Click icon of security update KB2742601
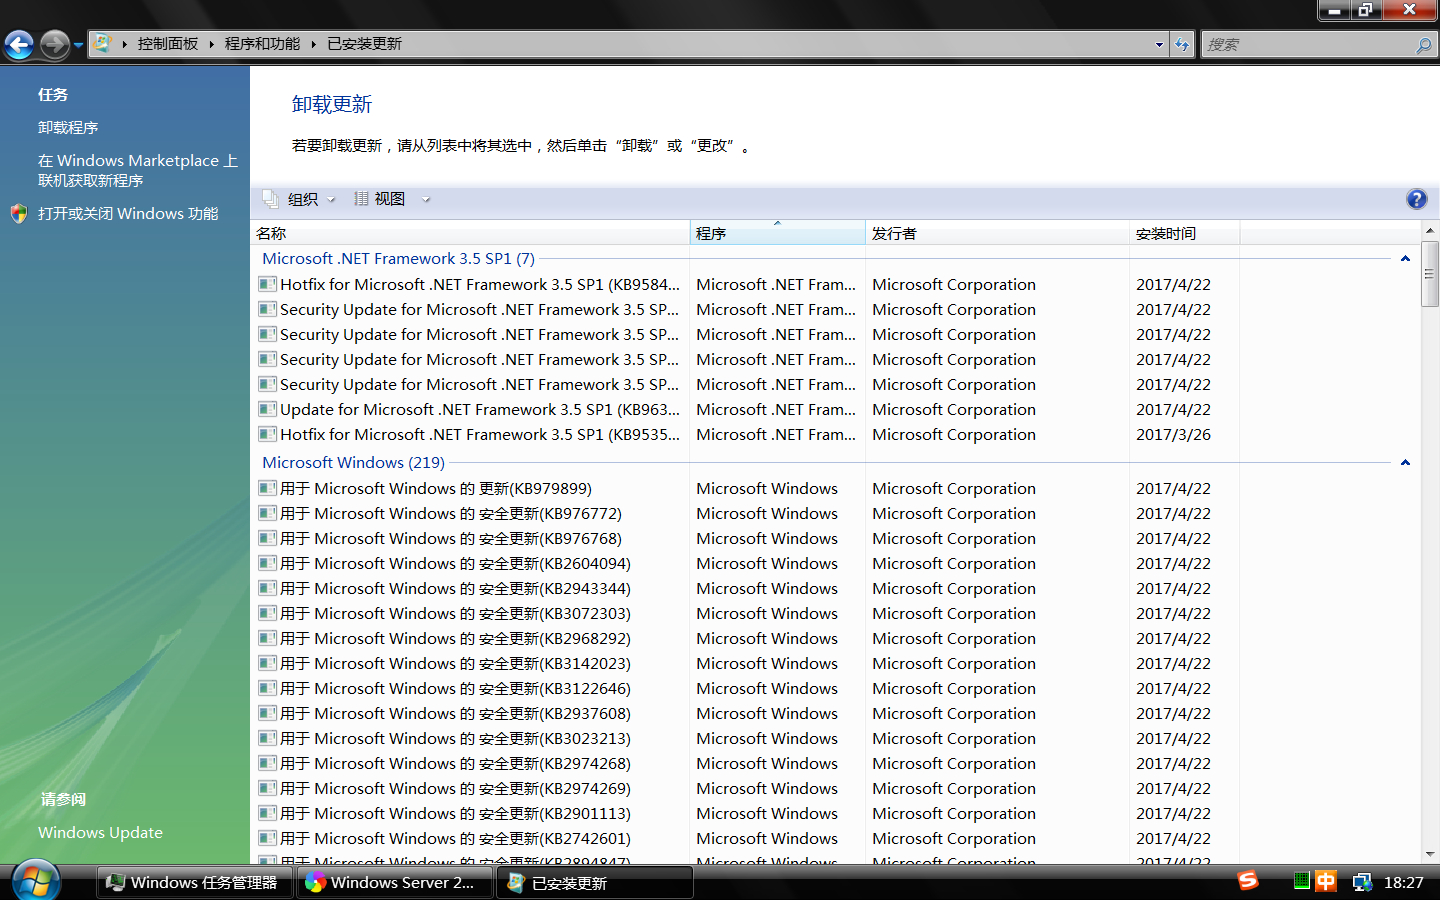The image size is (1440, 900). point(267,838)
